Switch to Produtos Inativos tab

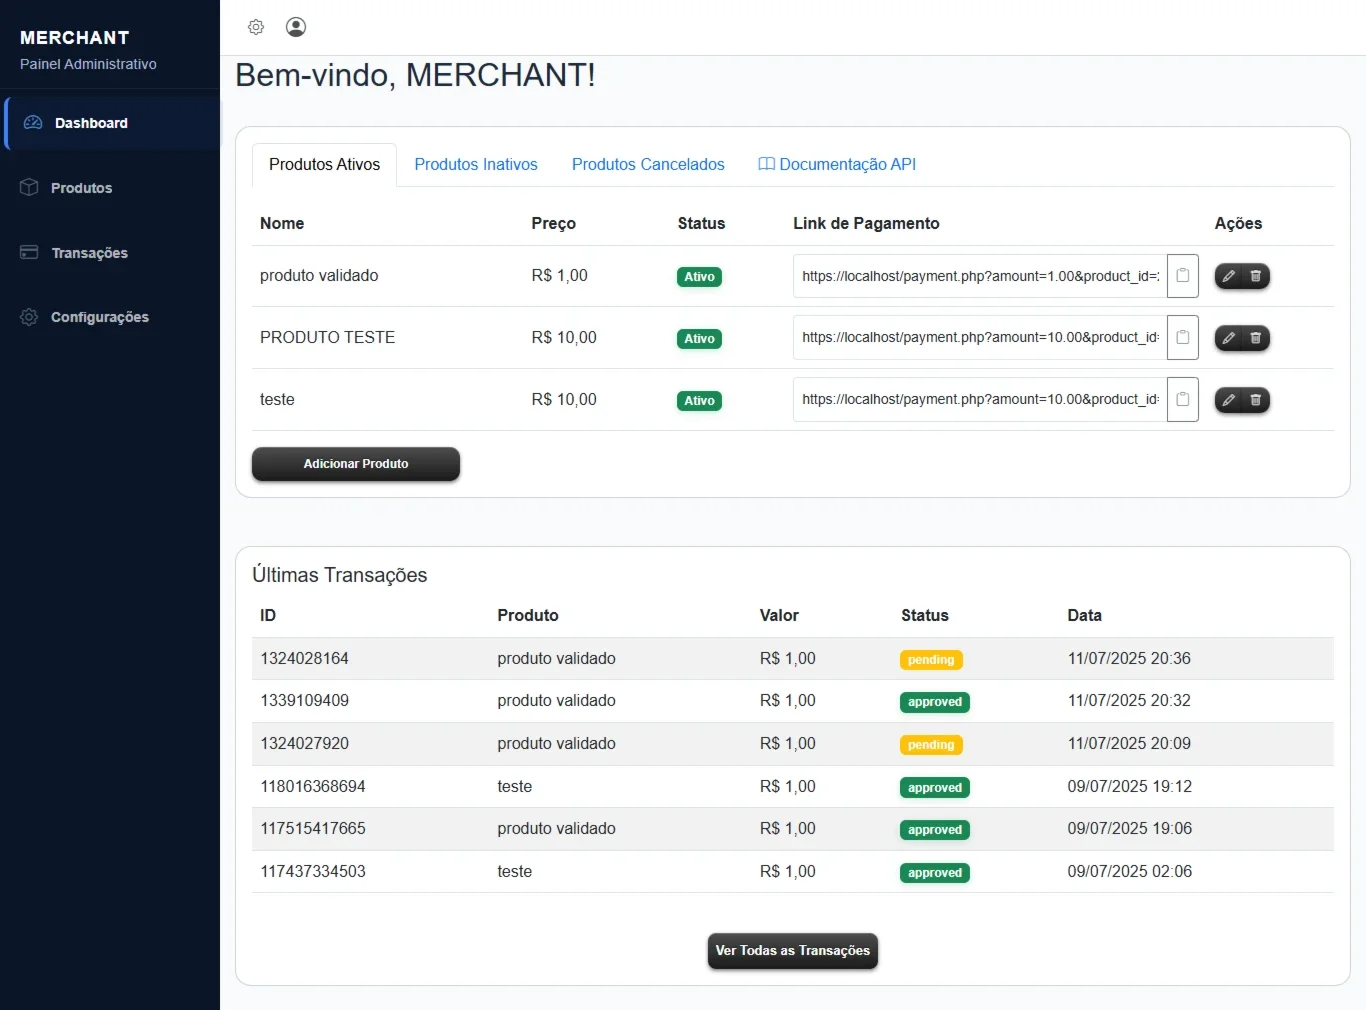[x=476, y=165]
